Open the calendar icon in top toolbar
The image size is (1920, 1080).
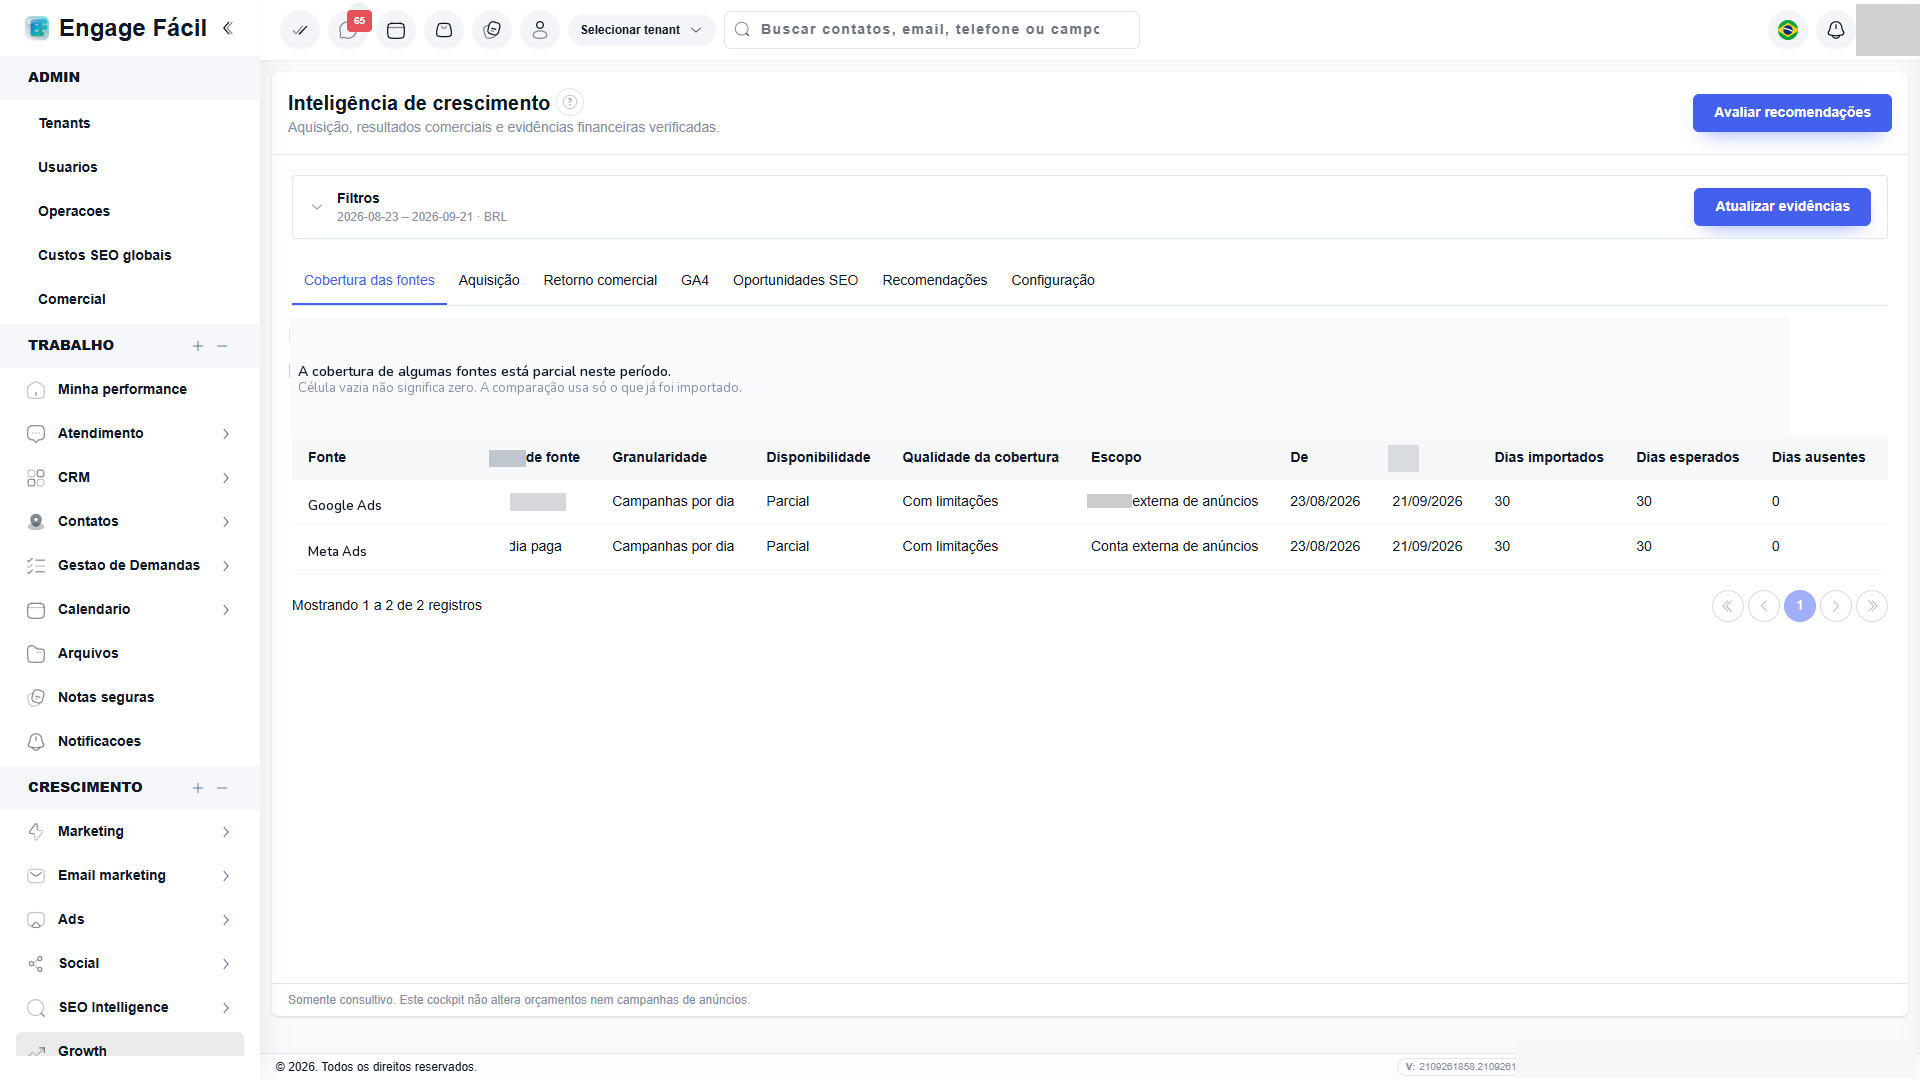396,30
